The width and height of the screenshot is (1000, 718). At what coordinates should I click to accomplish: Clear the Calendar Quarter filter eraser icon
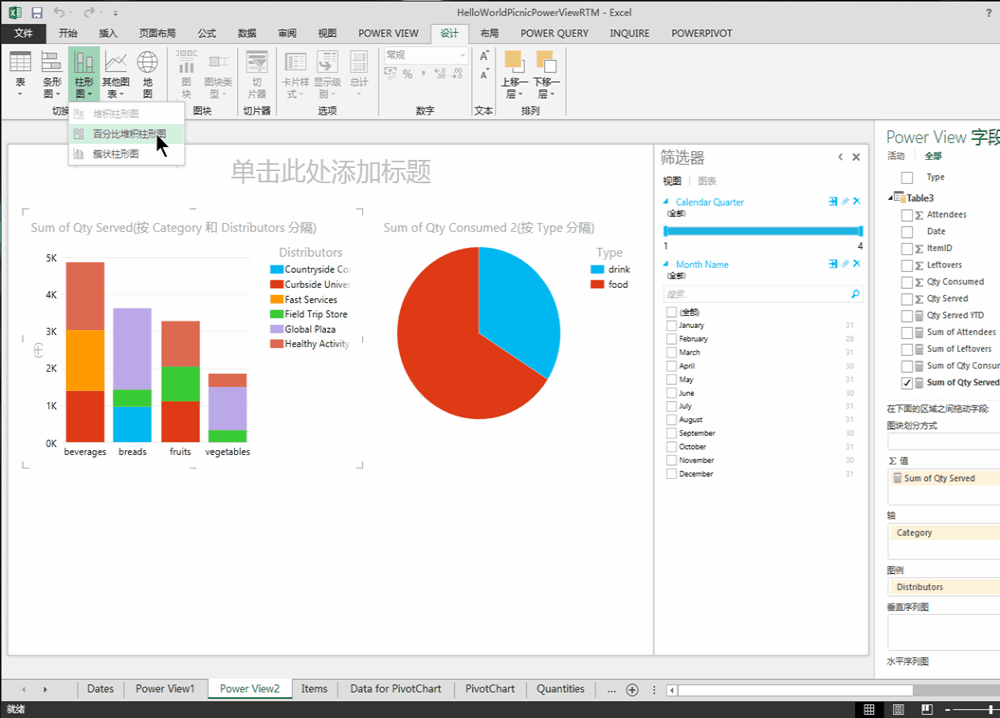coord(845,201)
